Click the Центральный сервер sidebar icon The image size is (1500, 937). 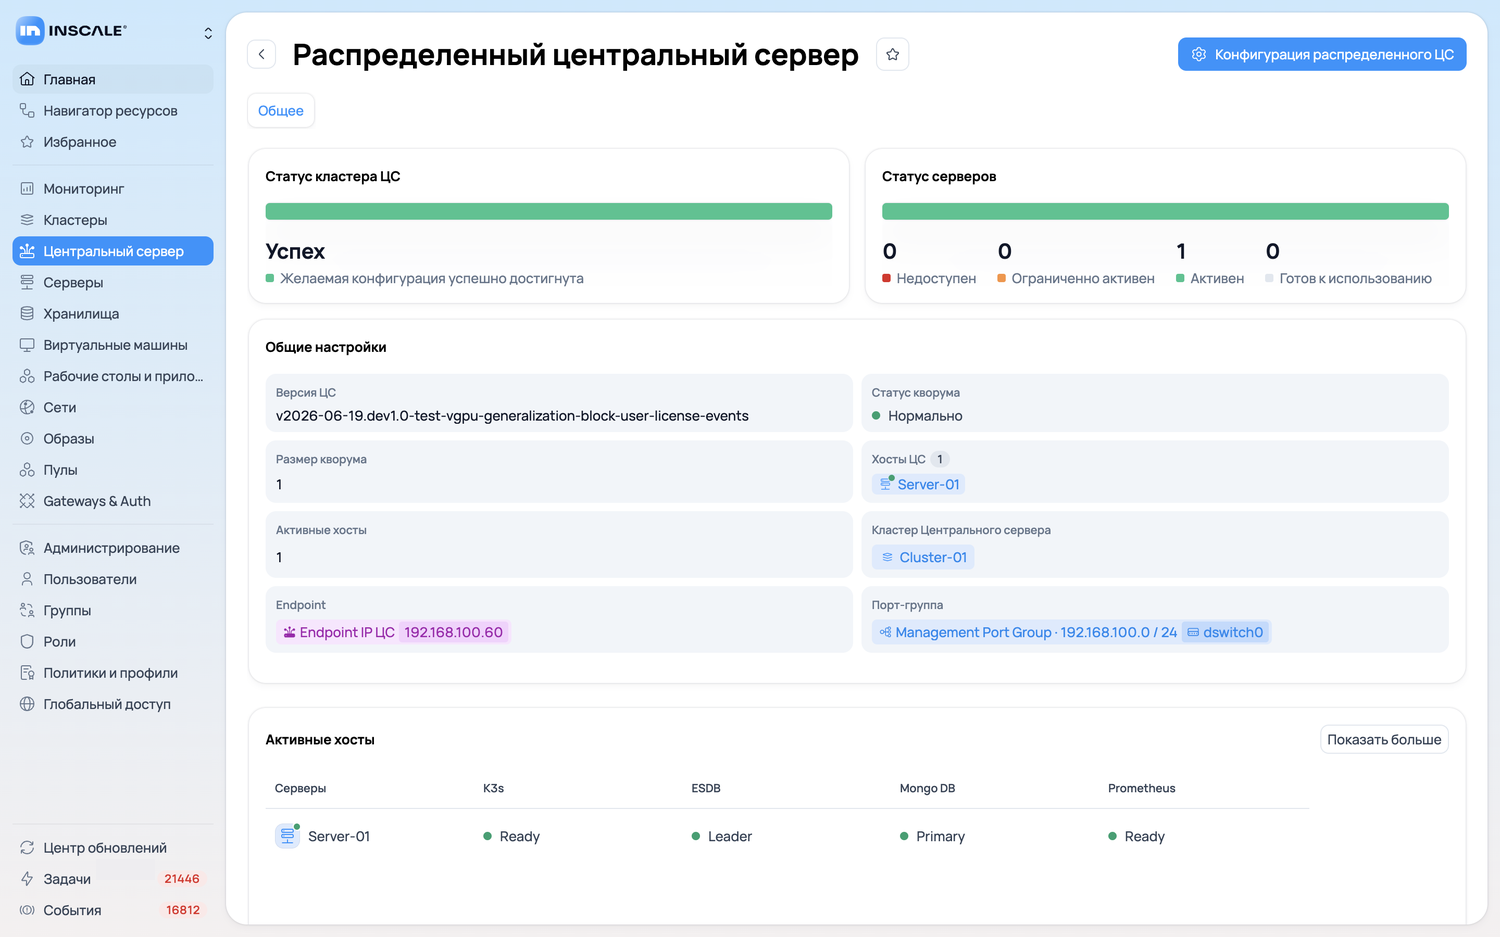coord(27,251)
